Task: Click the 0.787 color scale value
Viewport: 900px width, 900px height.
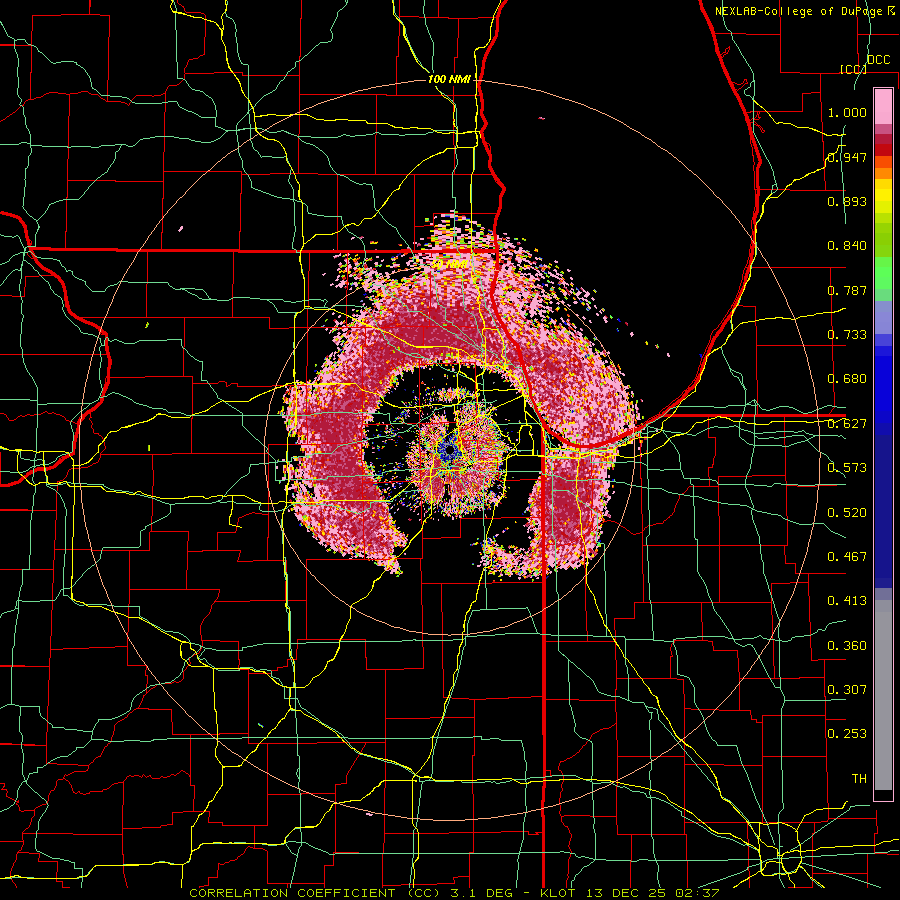Action: coord(847,290)
